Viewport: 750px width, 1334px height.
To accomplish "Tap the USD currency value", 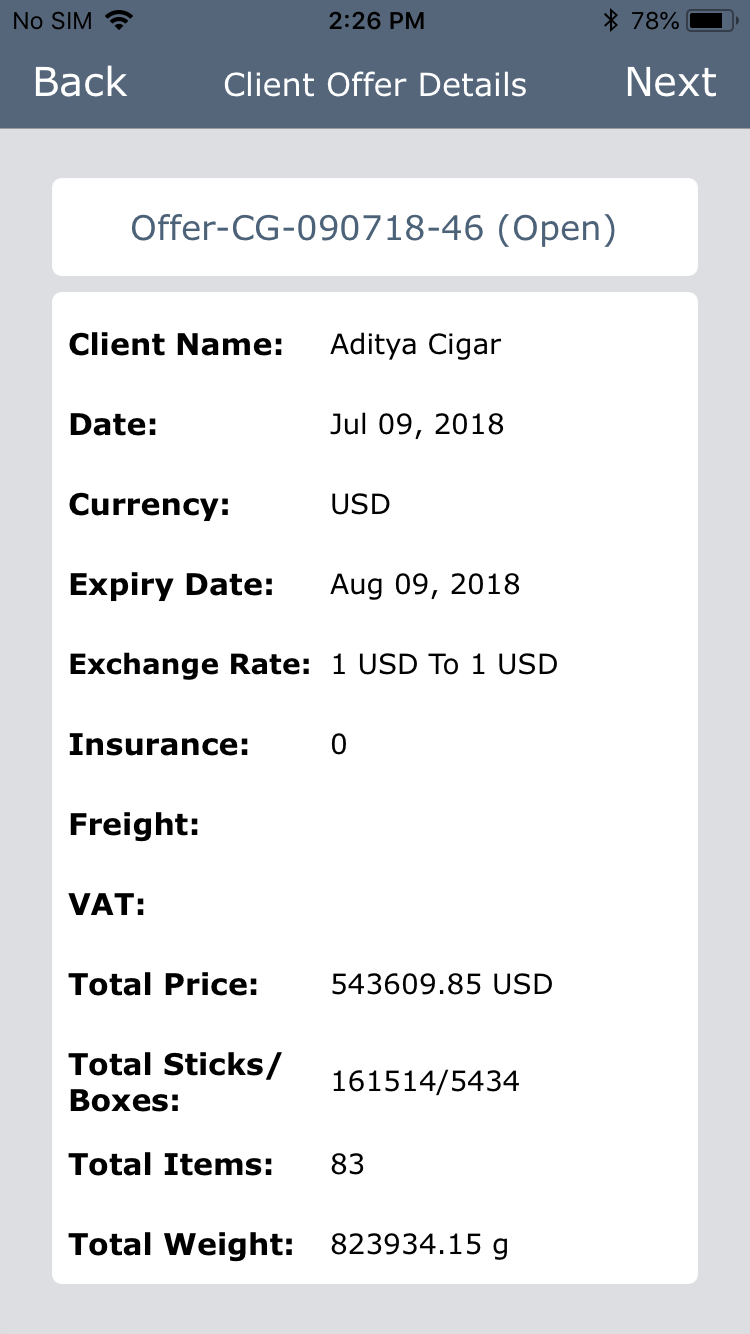I will click(x=360, y=504).
